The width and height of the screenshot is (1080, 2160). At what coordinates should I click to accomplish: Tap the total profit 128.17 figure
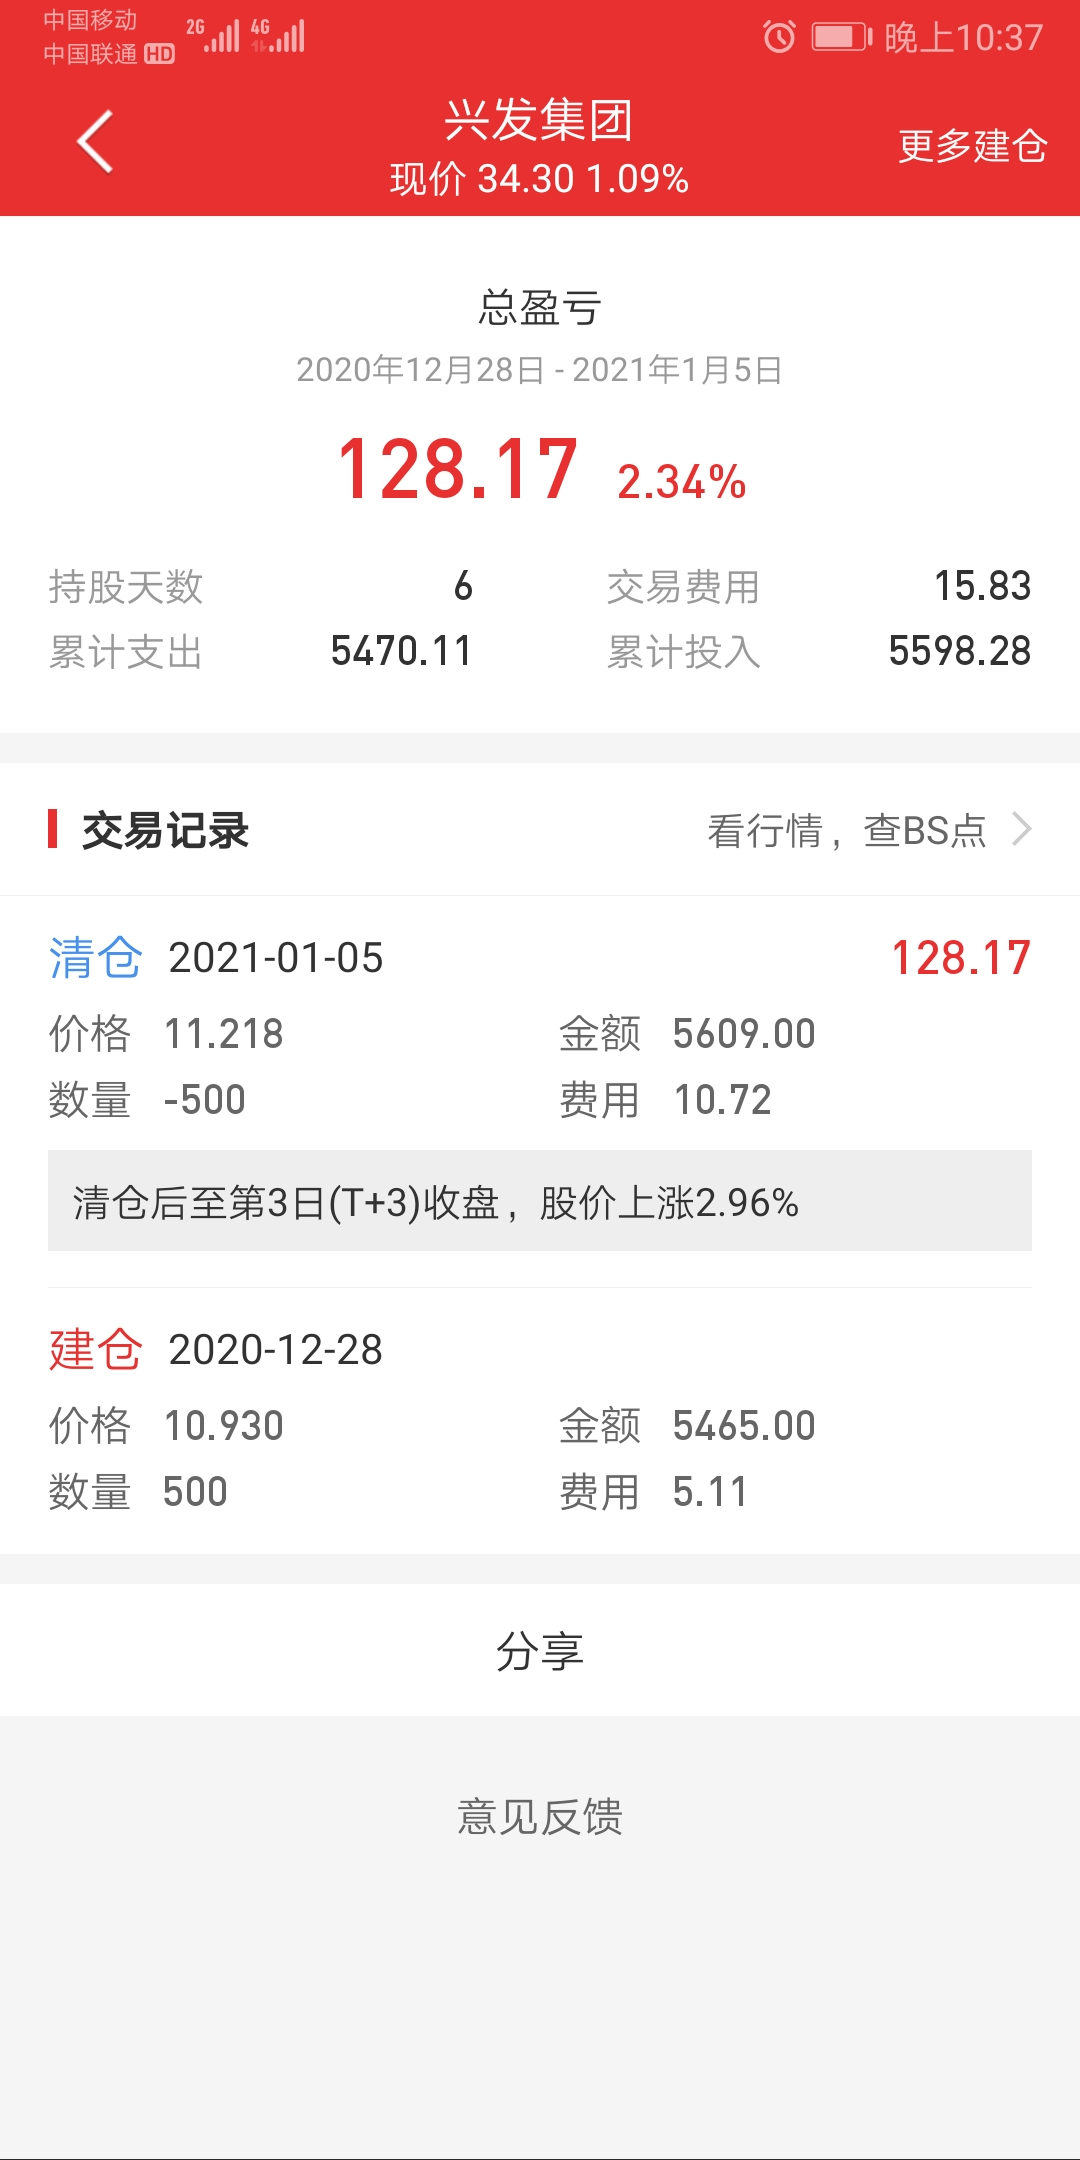457,470
